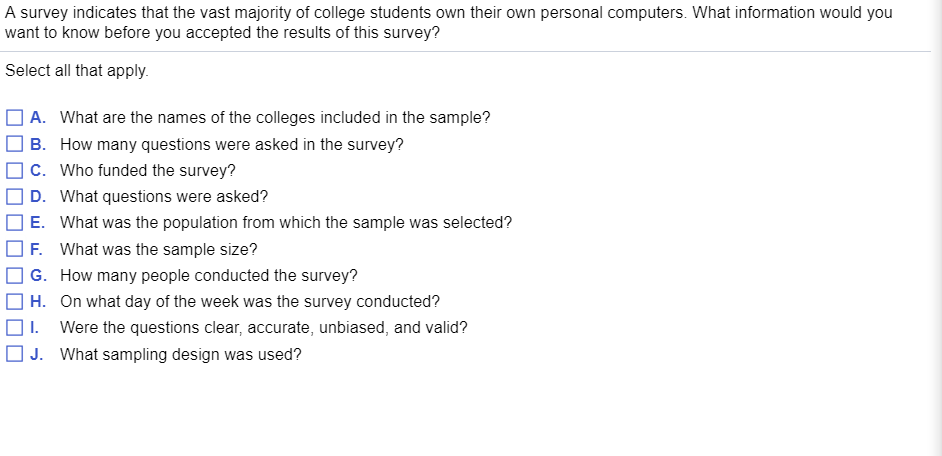Click the vertical scrollbar at right edge
Screen dimensions: 942x456
[x=937, y=228]
